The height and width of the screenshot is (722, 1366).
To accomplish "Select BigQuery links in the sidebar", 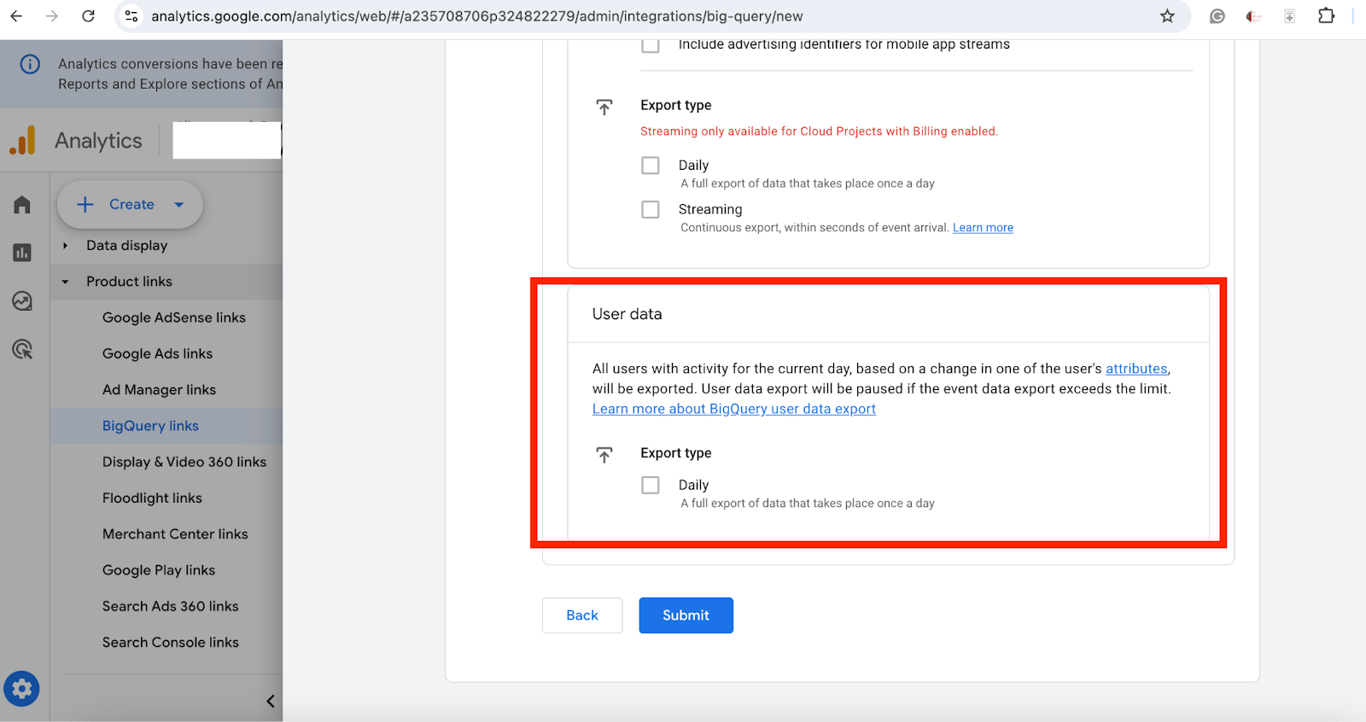I will [x=150, y=426].
